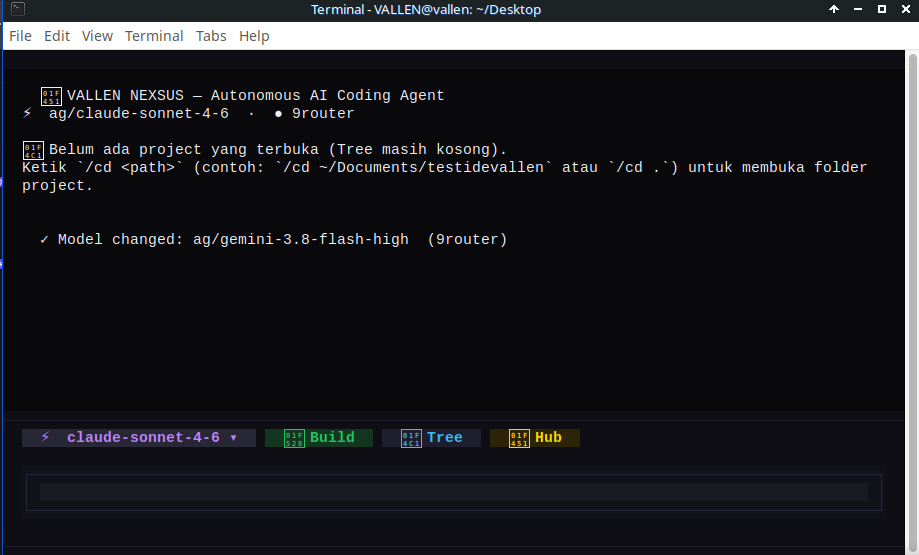Click the checkmark before 'Model changed'
Viewport: 919px width, 555px height.
44,240
